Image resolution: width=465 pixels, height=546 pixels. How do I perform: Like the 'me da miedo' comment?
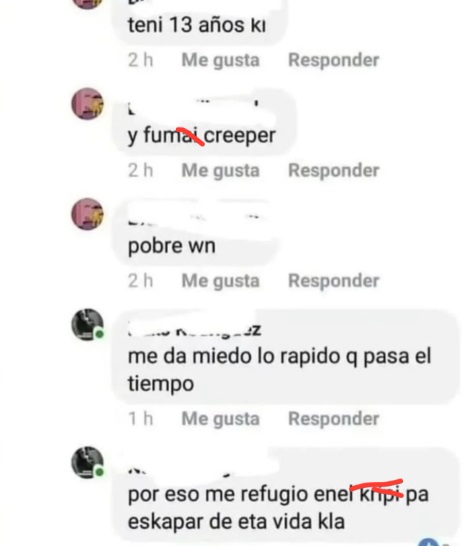(x=220, y=419)
